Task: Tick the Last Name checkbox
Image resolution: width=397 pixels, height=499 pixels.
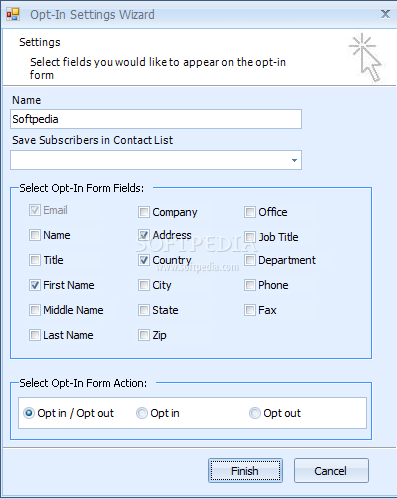Action: tap(35, 335)
